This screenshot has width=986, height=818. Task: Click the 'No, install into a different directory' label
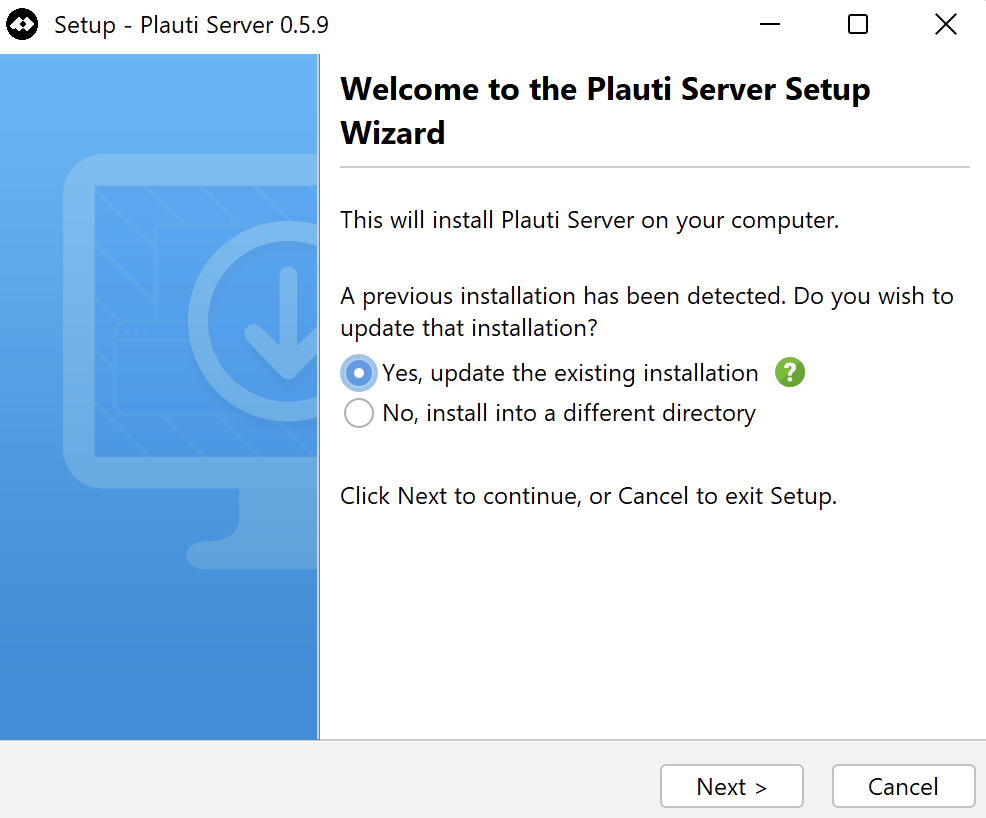569,413
